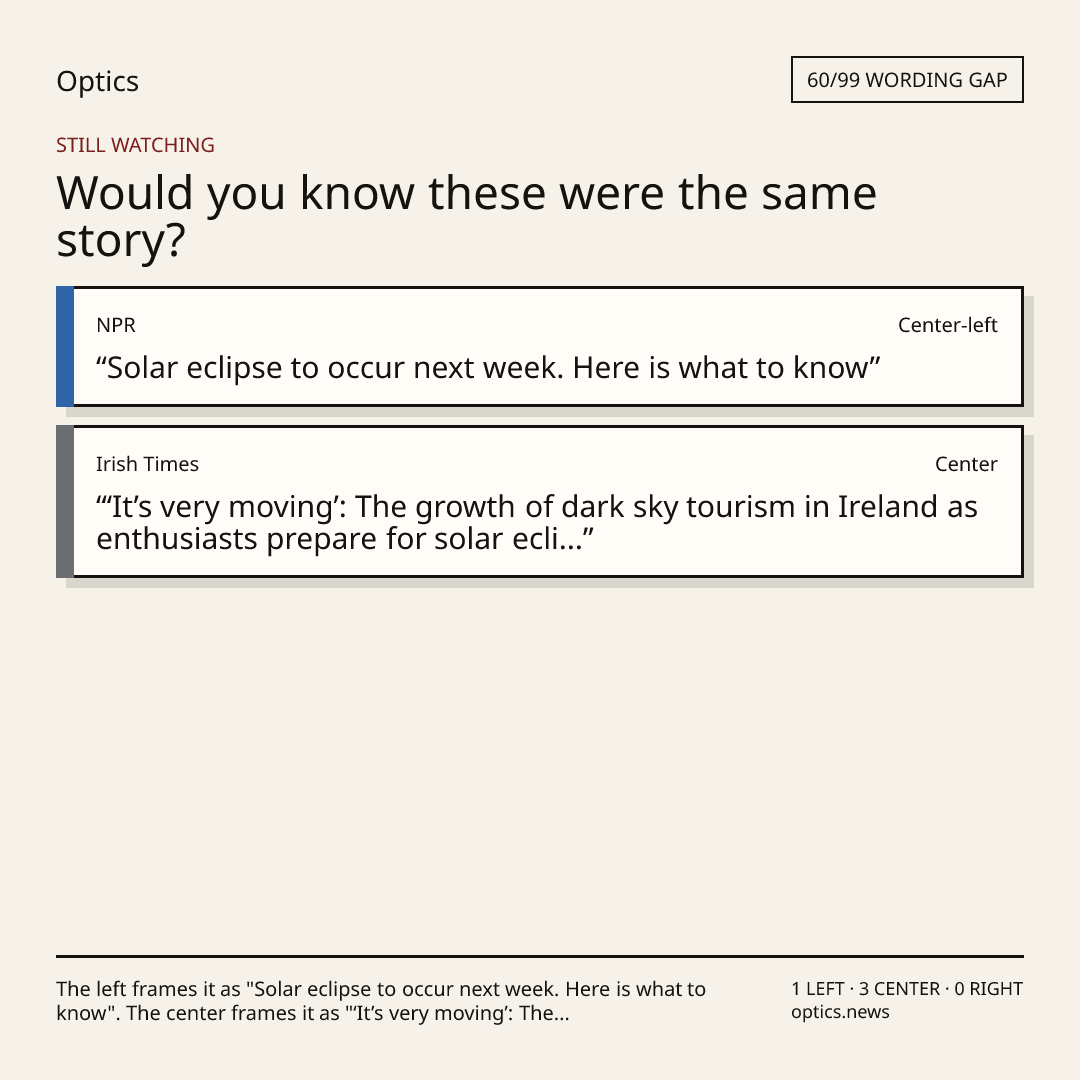Select the NPR source name
1080x1080 pixels.
pyautogui.click(x=116, y=325)
